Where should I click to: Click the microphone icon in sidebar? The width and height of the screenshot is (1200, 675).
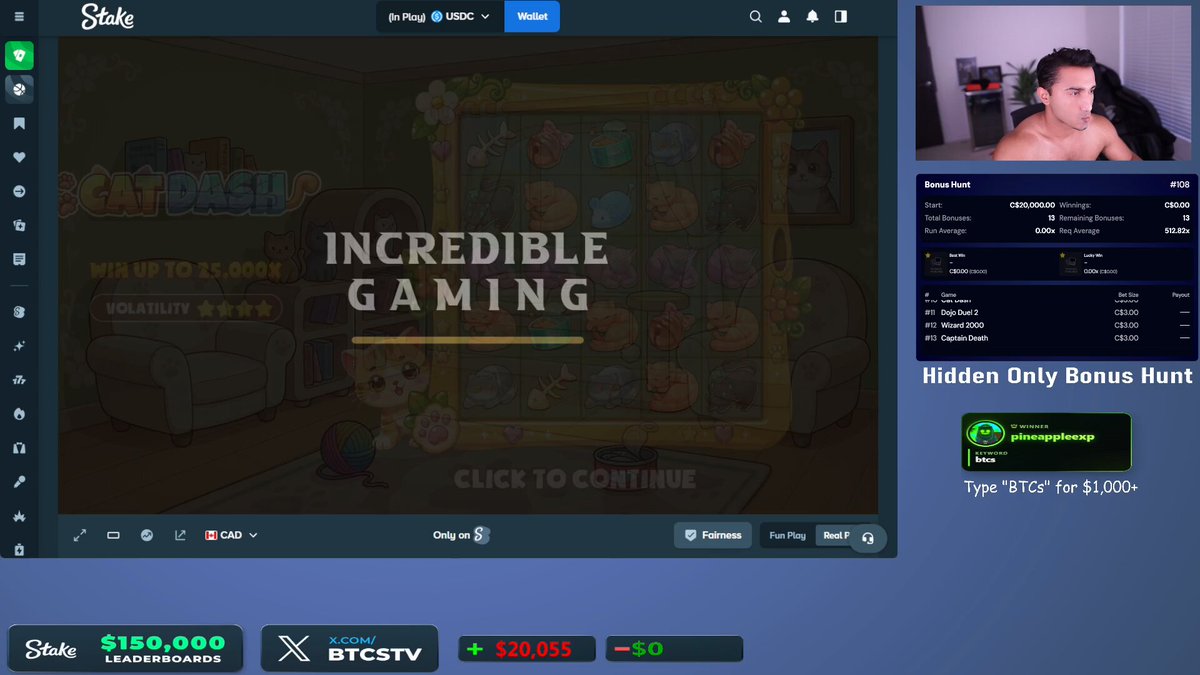coord(19,482)
